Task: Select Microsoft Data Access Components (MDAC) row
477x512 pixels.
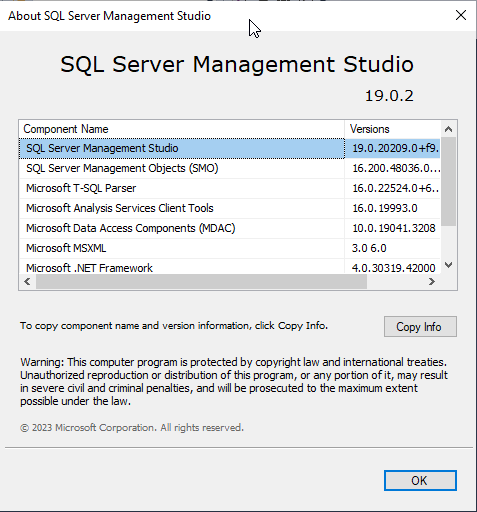Action: point(230,228)
